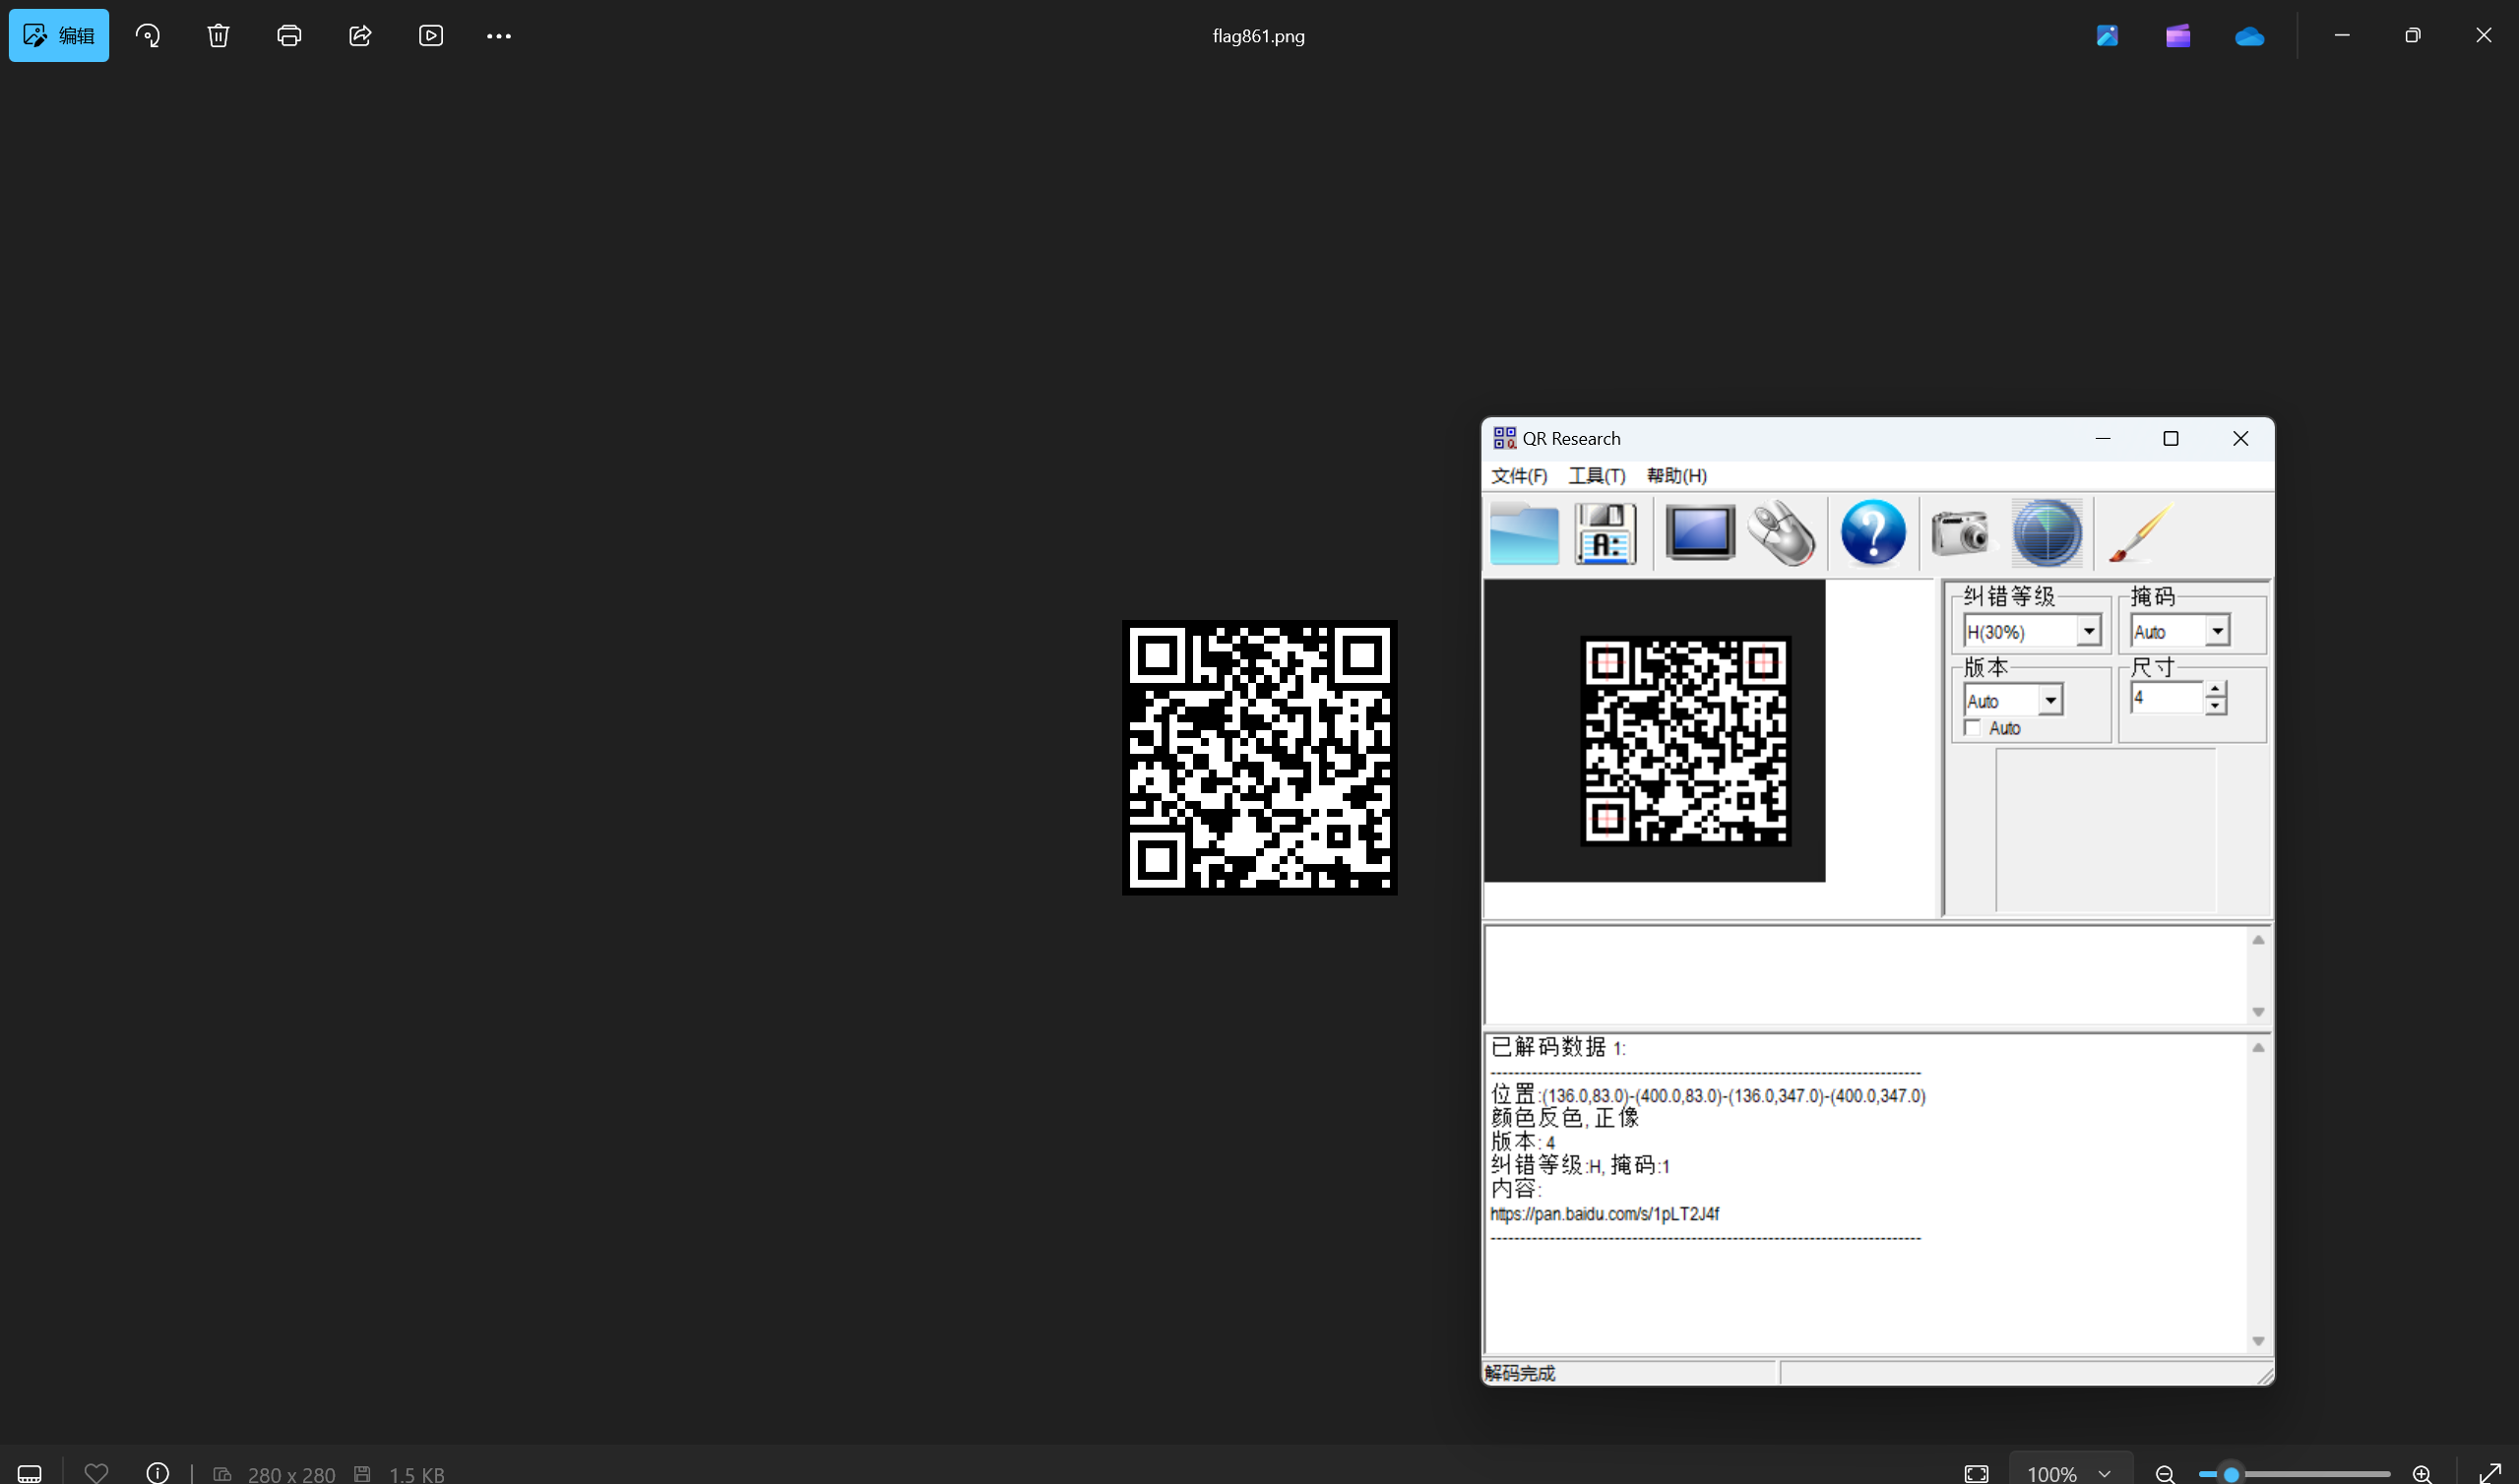Open the OneDrive cloud icon
The width and height of the screenshot is (2519, 1484).
point(2249,36)
